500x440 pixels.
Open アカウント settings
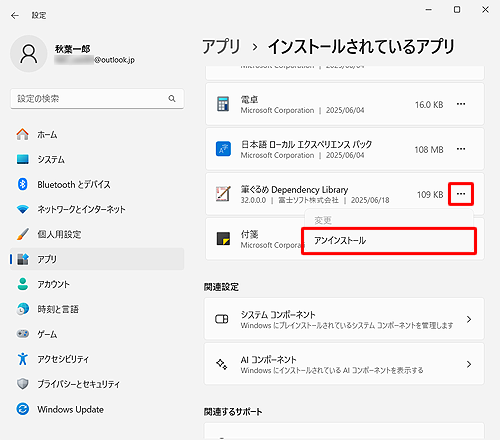point(97,284)
